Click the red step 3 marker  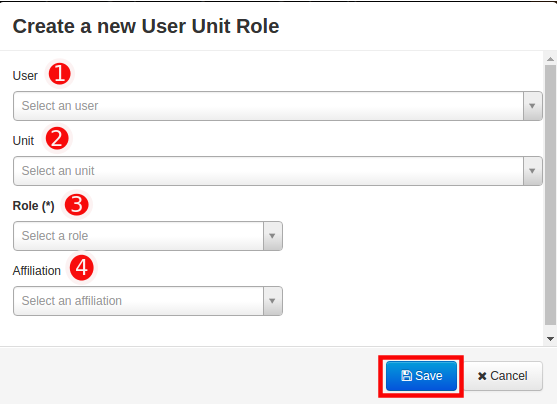(x=77, y=205)
